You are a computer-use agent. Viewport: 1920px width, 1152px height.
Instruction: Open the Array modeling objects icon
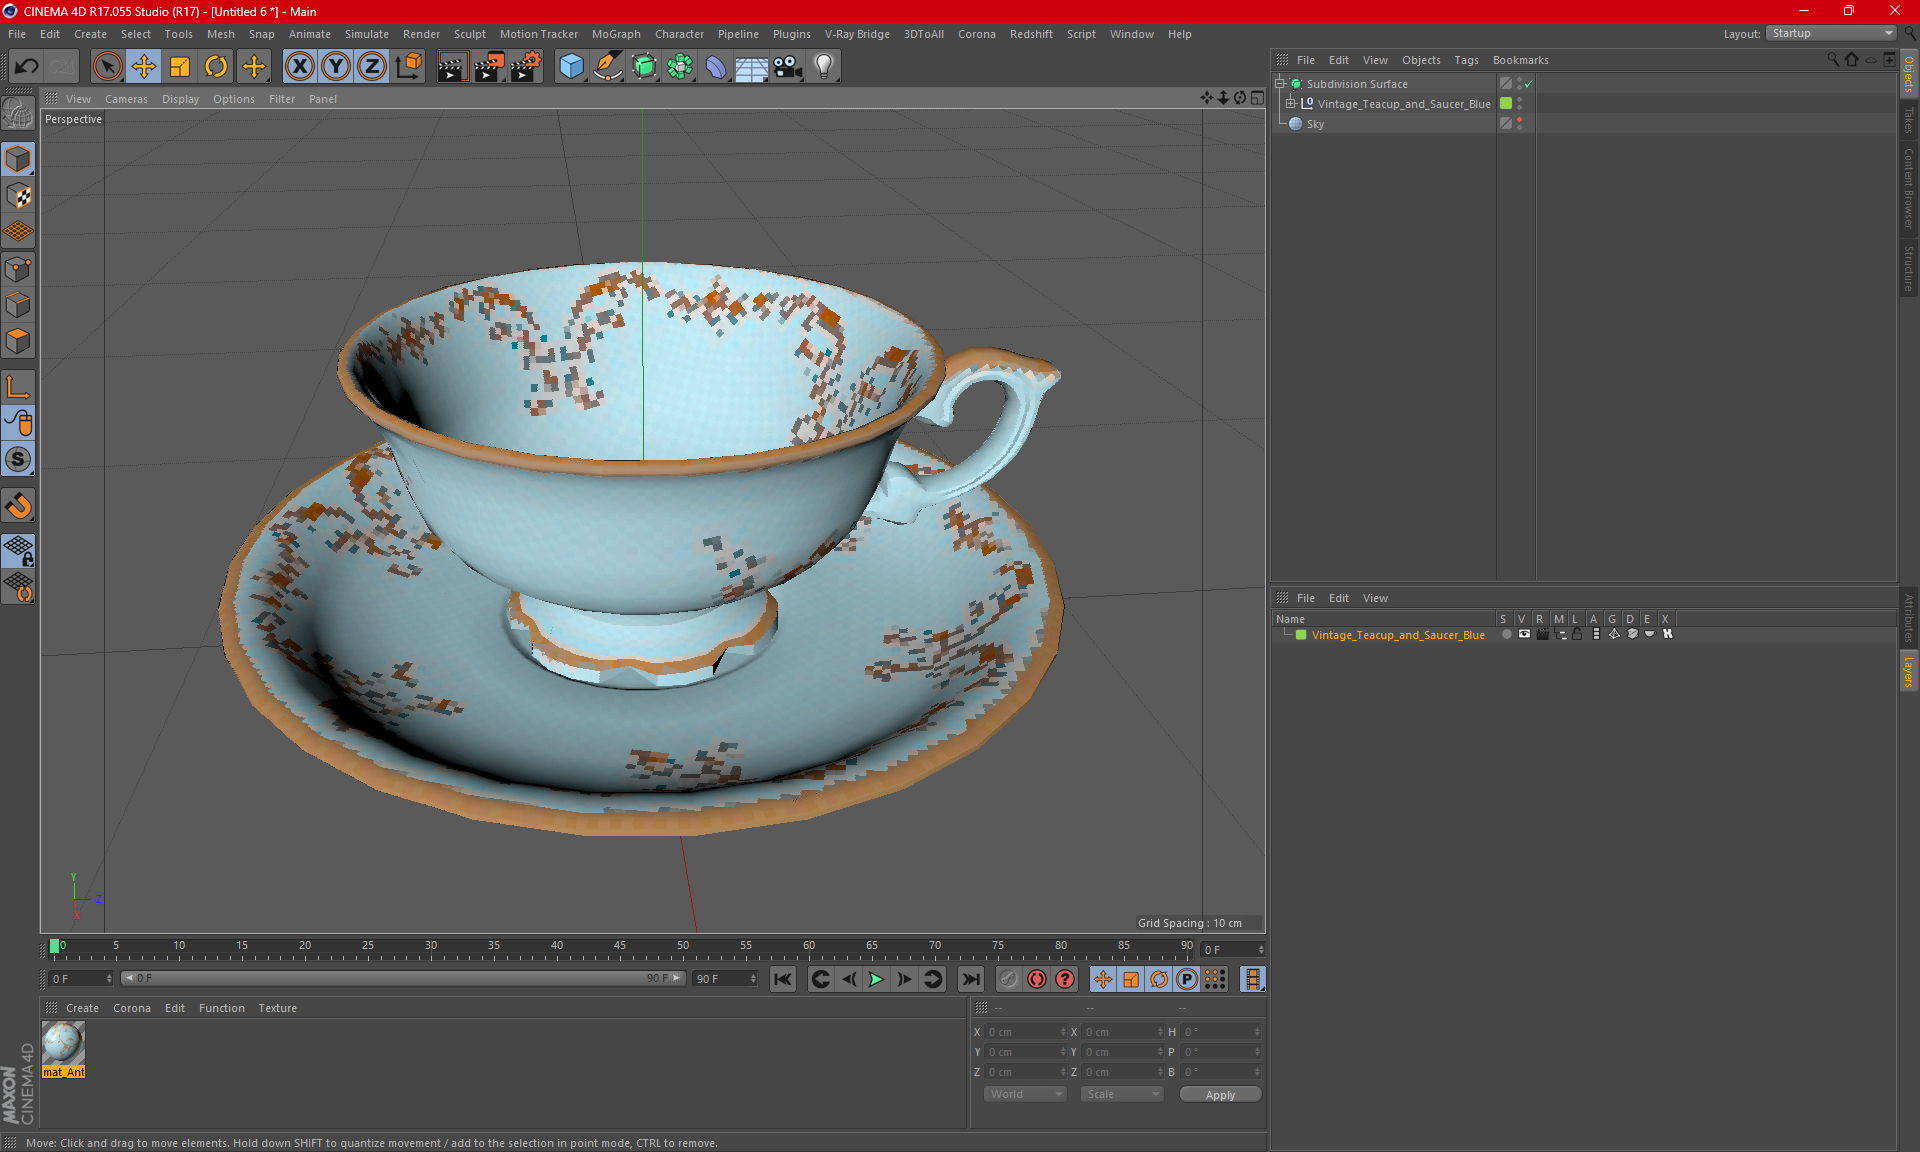(x=680, y=67)
